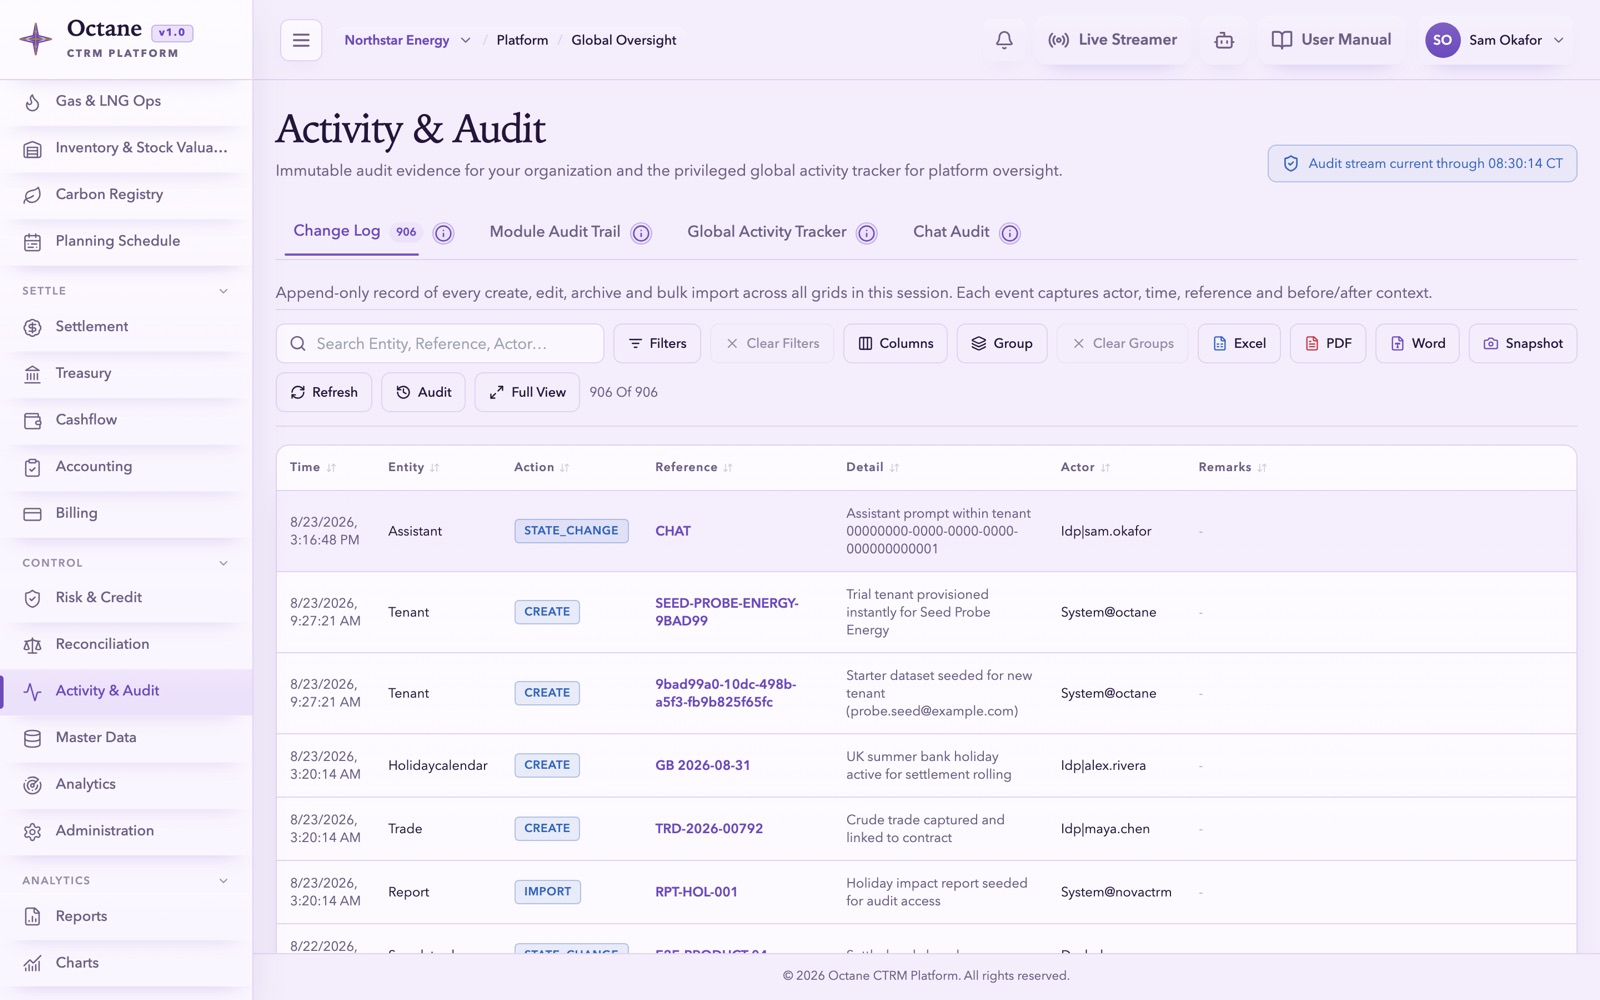This screenshot has height=1000, width=1600.
Task: Open Planning Schedule
Action: click(x=126, y=241)
